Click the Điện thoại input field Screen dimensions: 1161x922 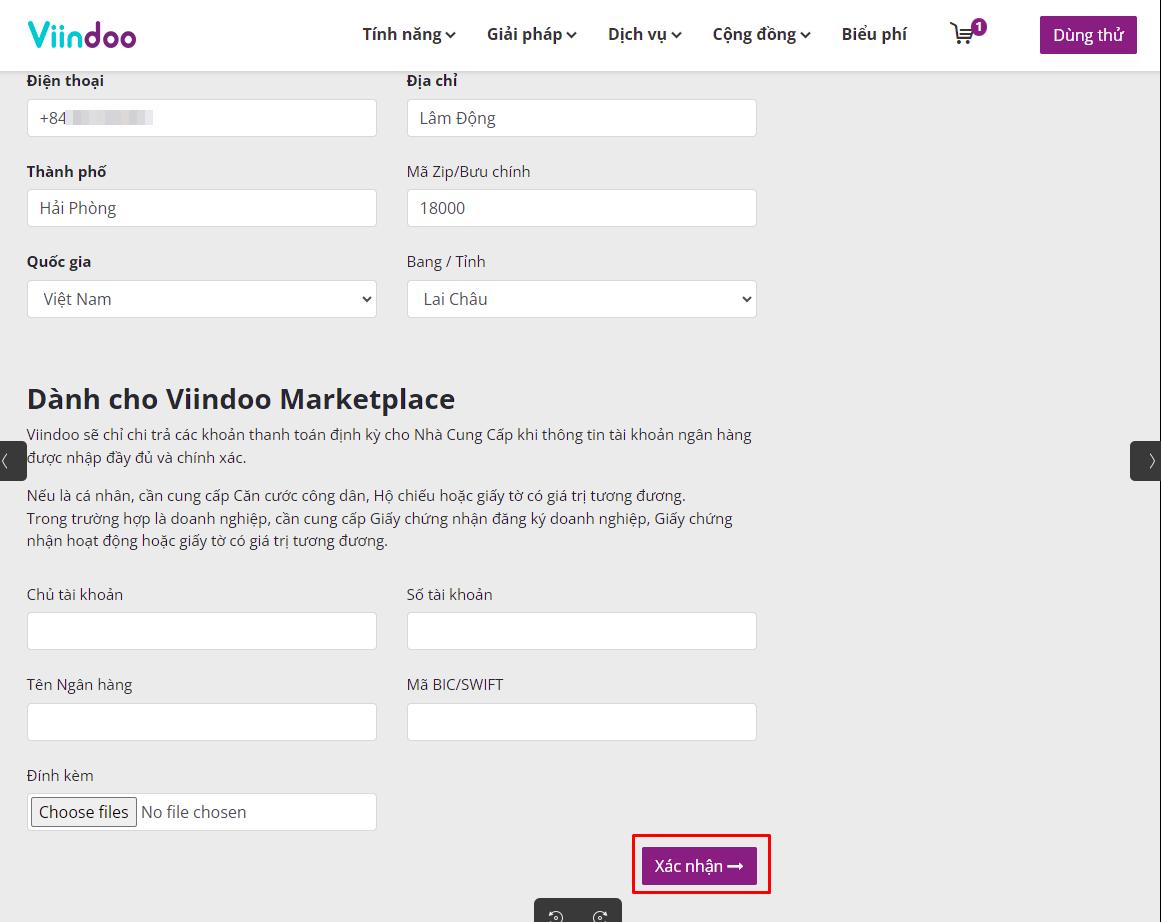pos(201,118)
